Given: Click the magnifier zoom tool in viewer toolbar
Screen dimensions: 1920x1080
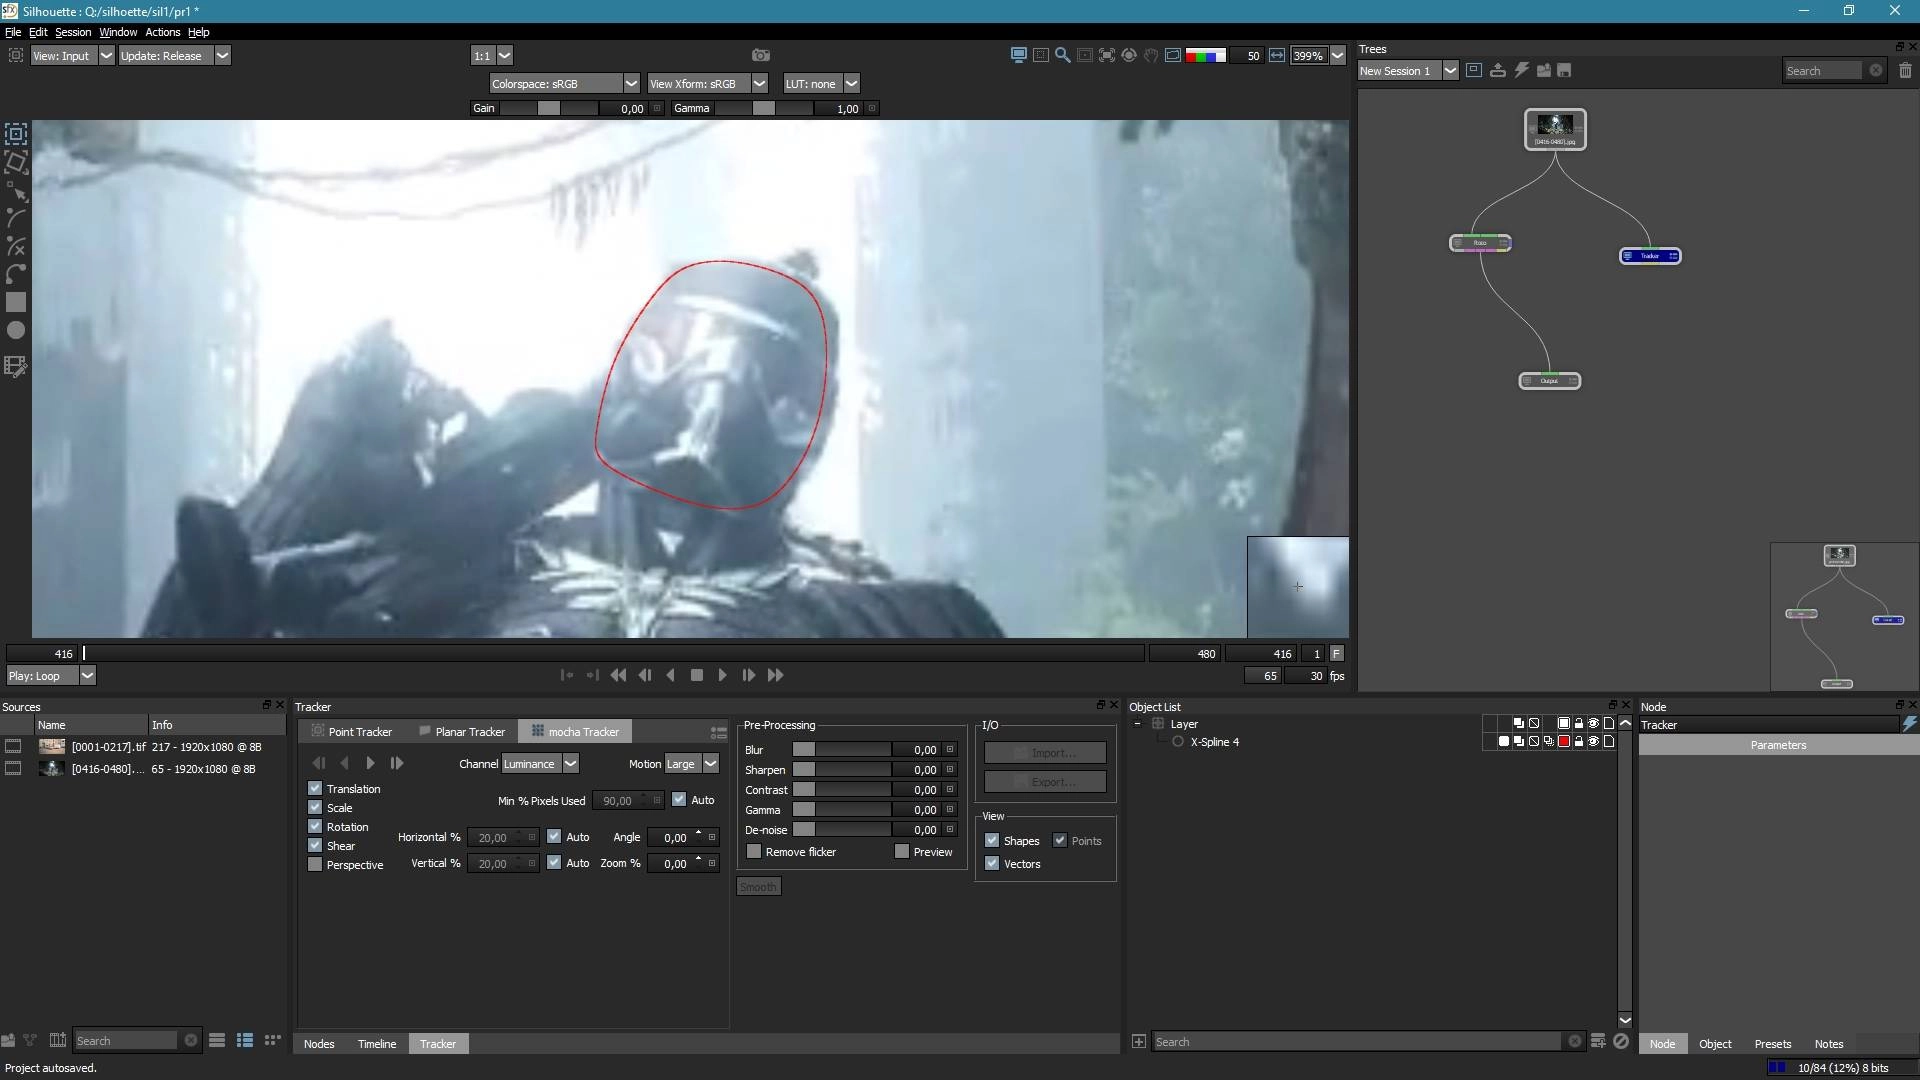Looking at the screenshot, I should point(1063,56).
